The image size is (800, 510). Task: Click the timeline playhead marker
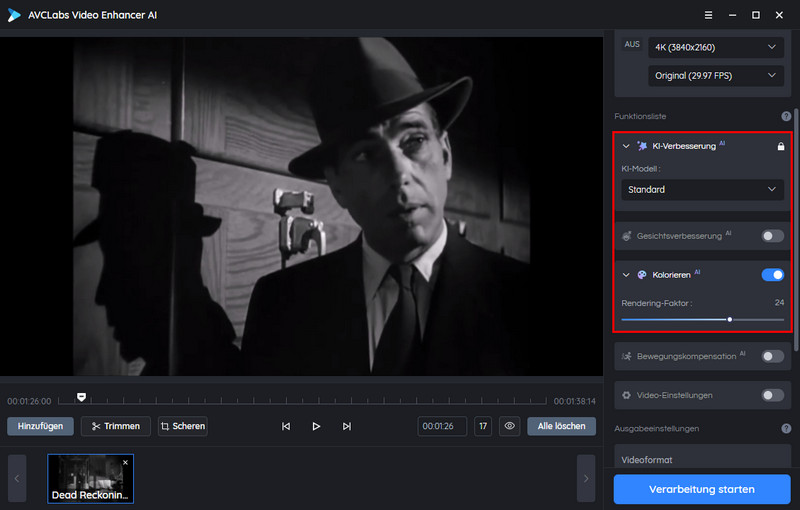click(x=82, y=397)
